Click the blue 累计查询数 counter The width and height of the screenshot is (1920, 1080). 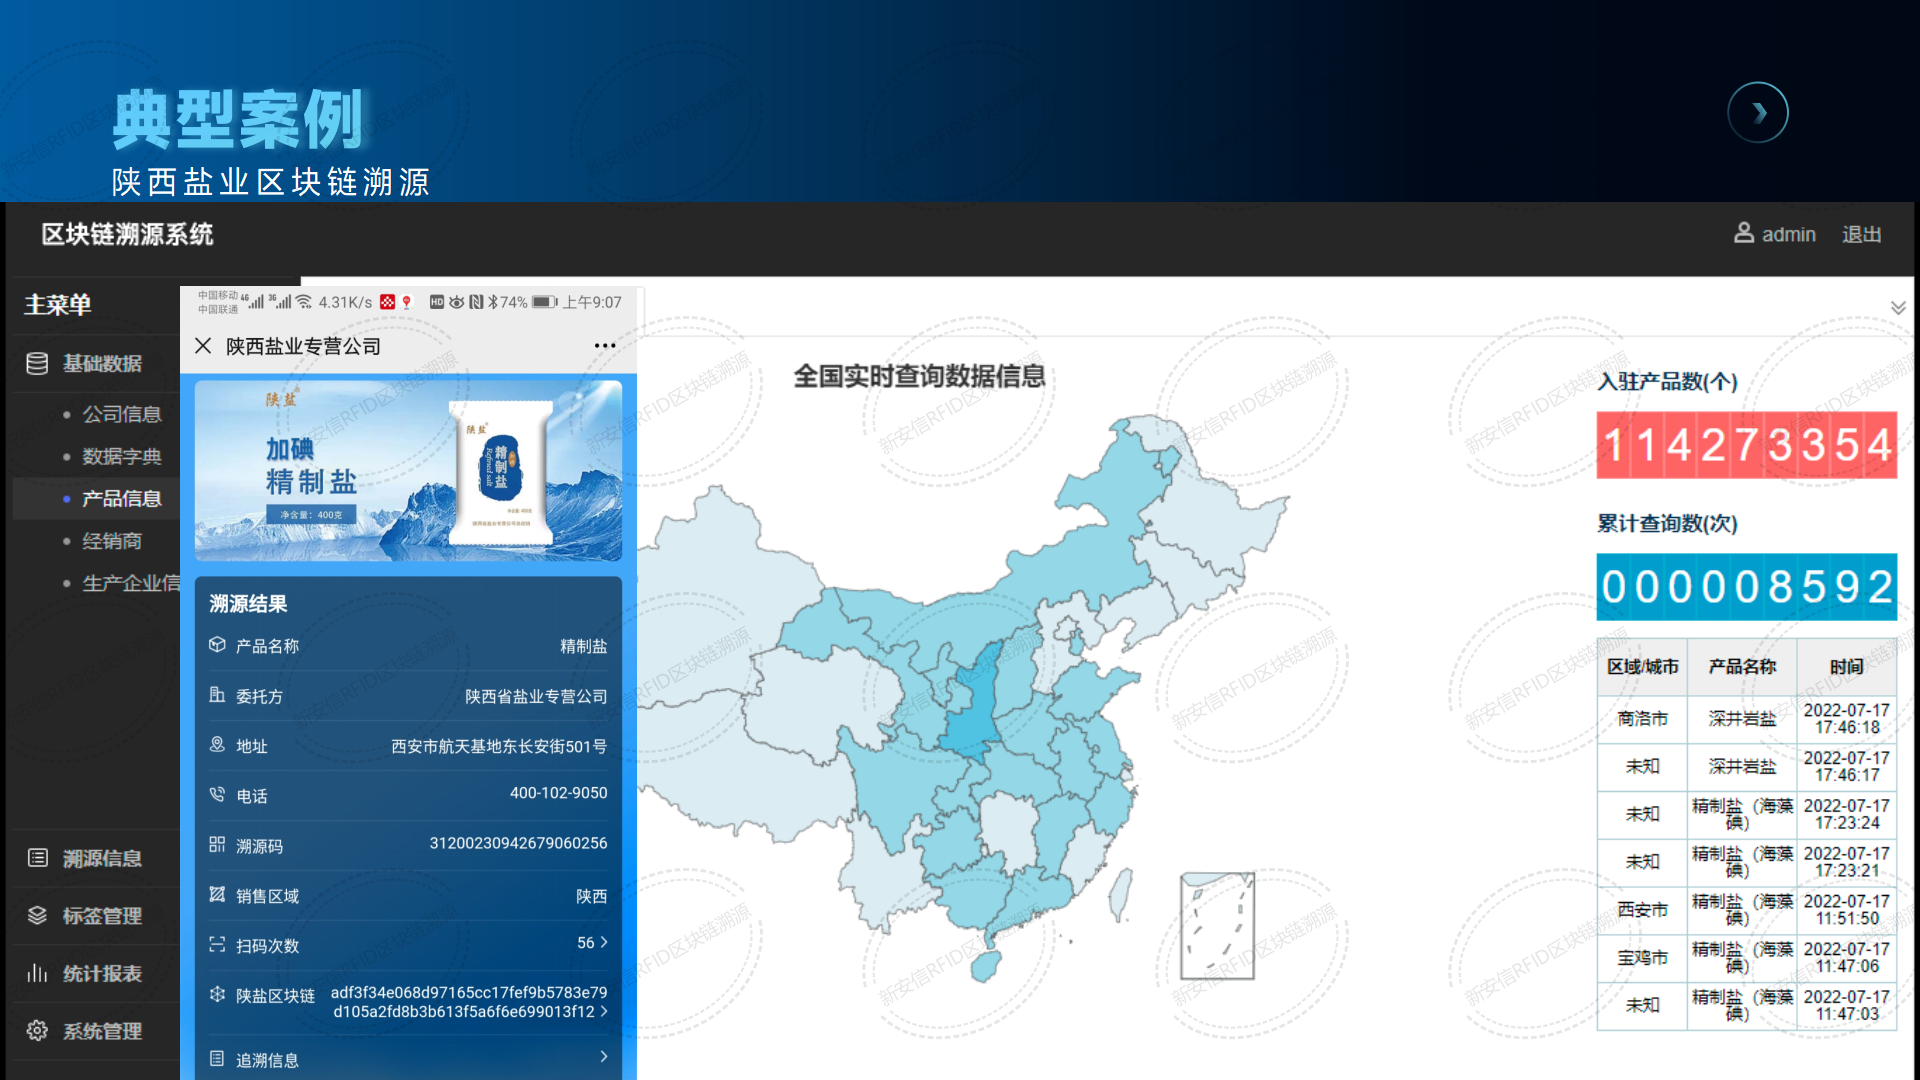[1746, 587]
